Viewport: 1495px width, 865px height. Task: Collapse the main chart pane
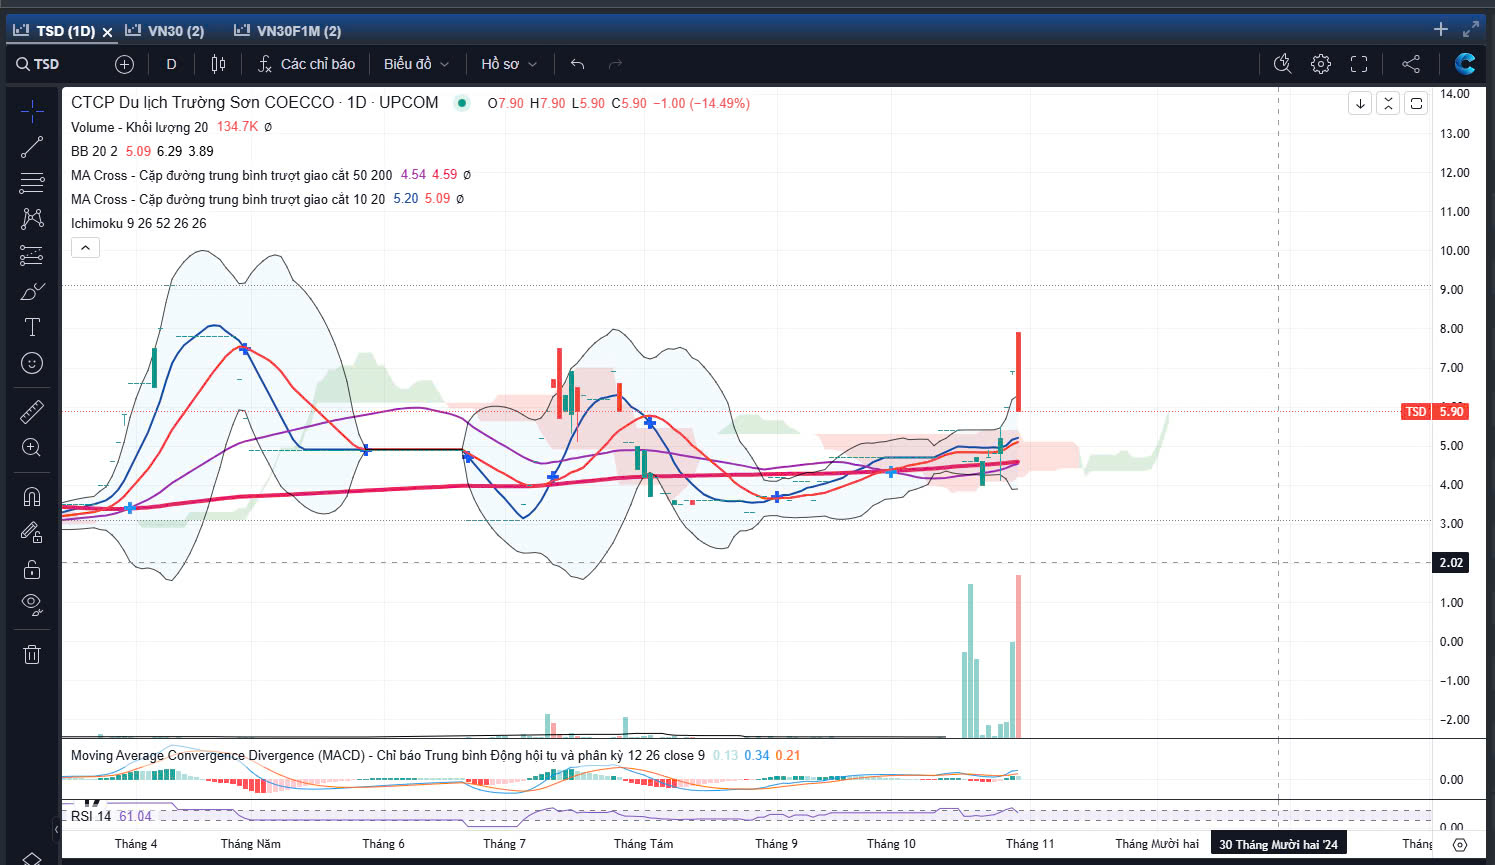1388,103
